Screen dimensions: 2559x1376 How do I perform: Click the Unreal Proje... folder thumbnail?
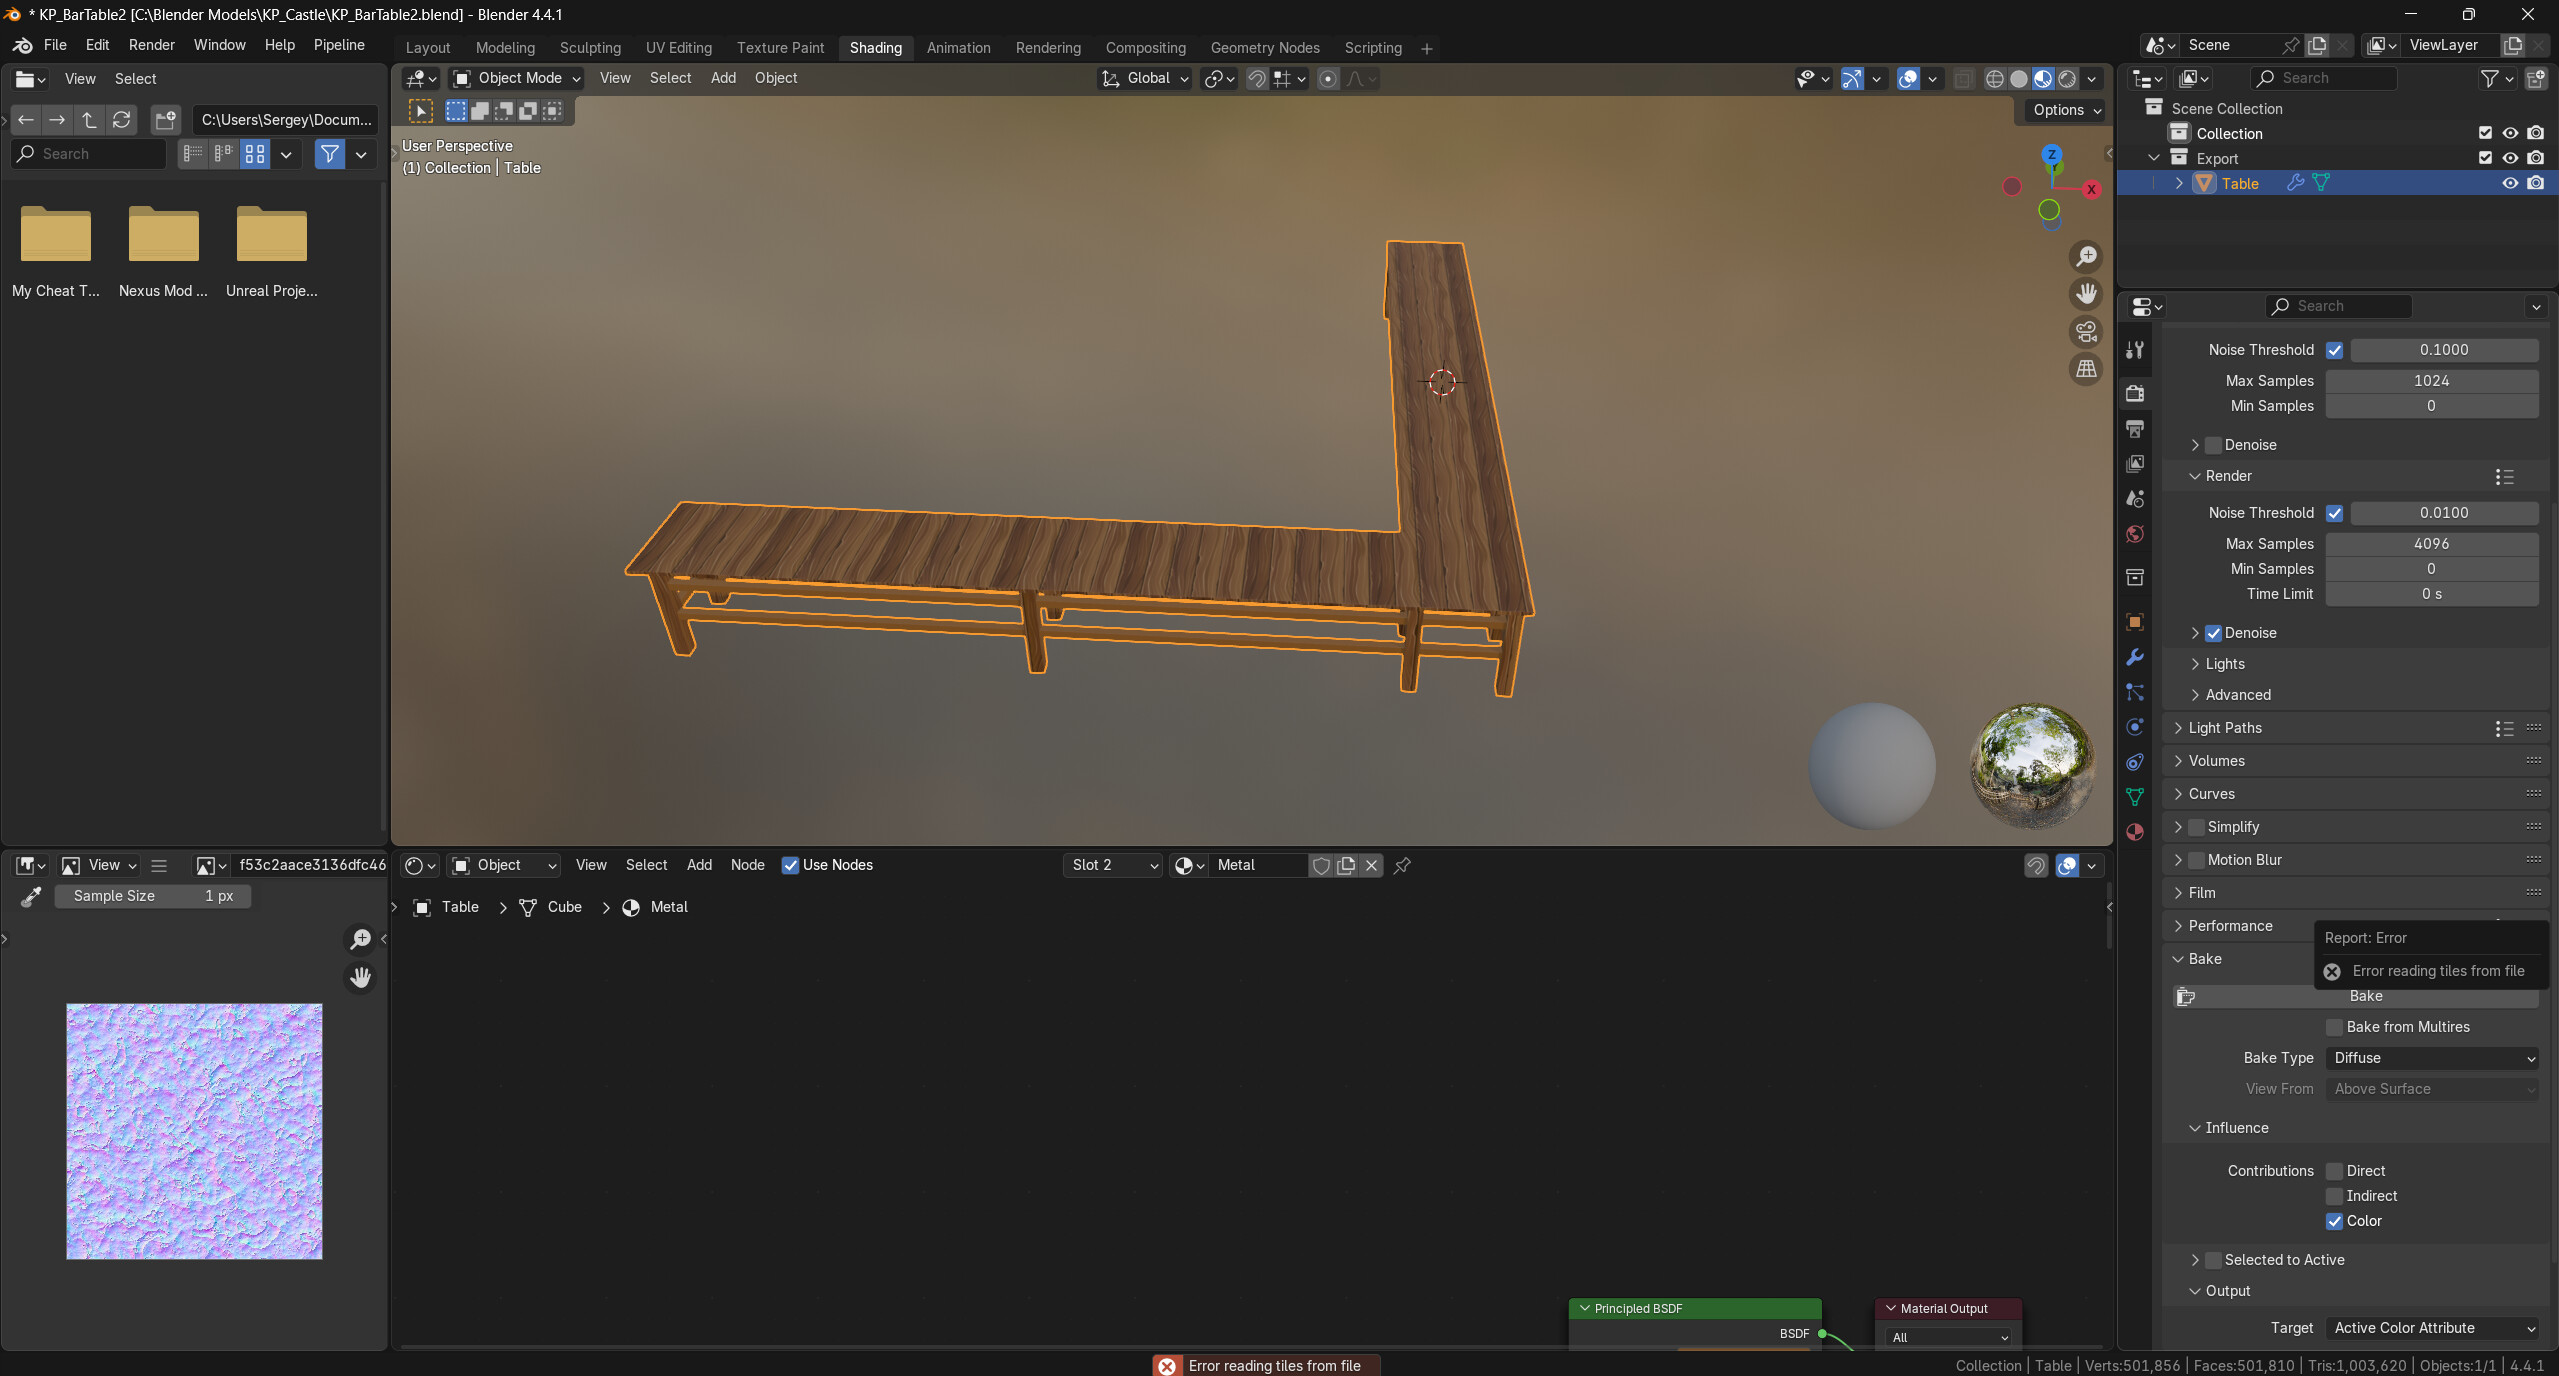[x=272, y=235]
